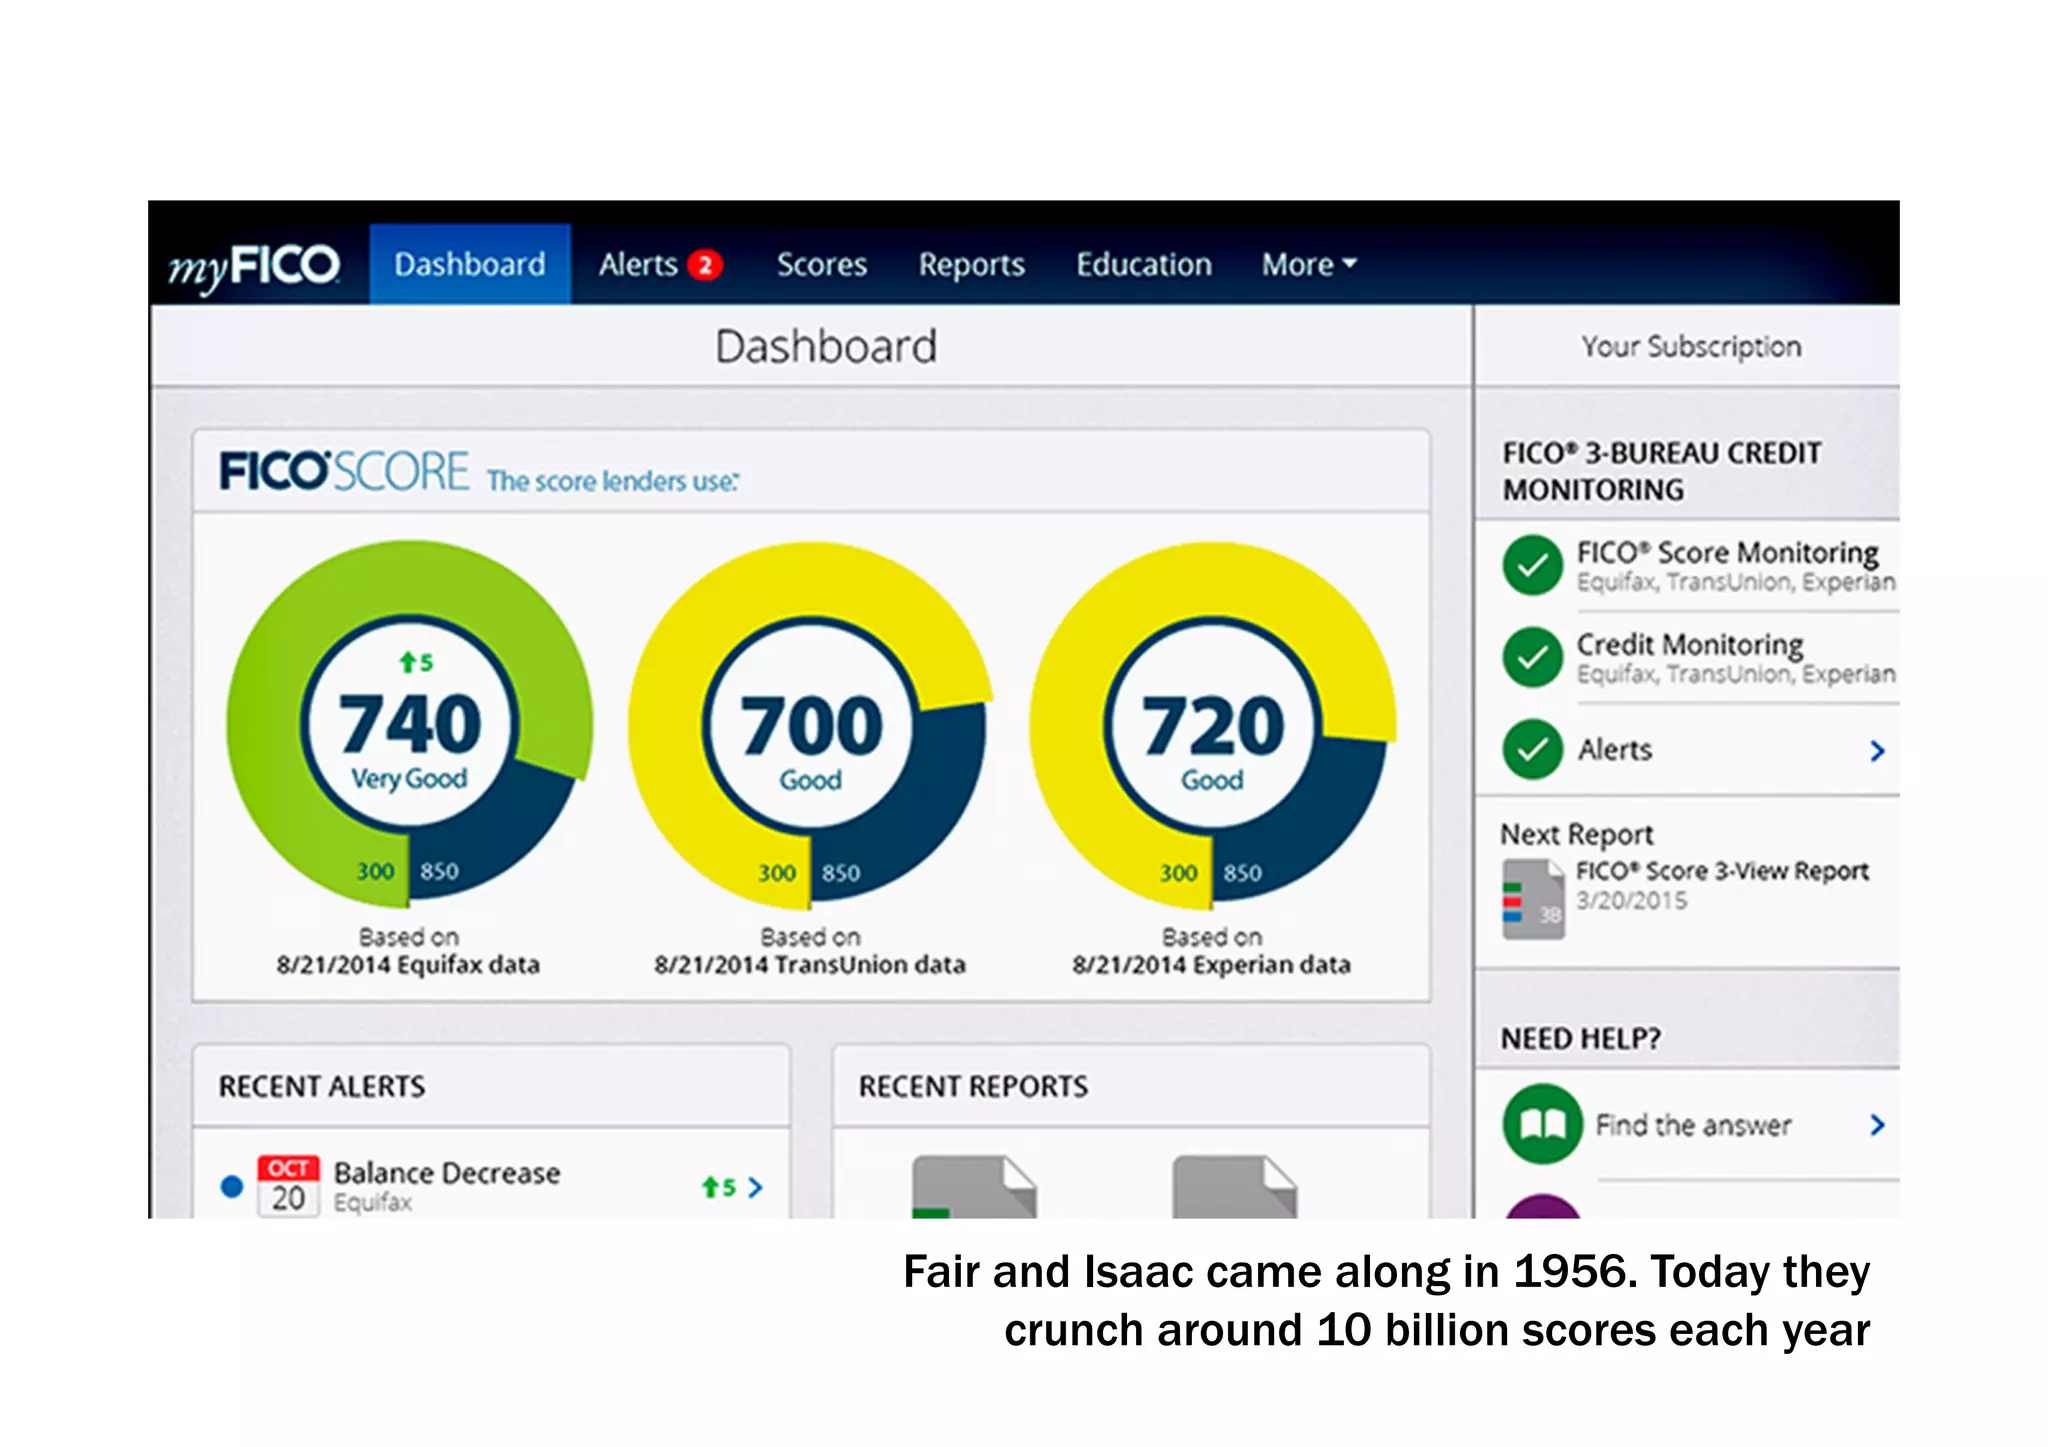Open the second recent report document icon

coord(1233,1188)
